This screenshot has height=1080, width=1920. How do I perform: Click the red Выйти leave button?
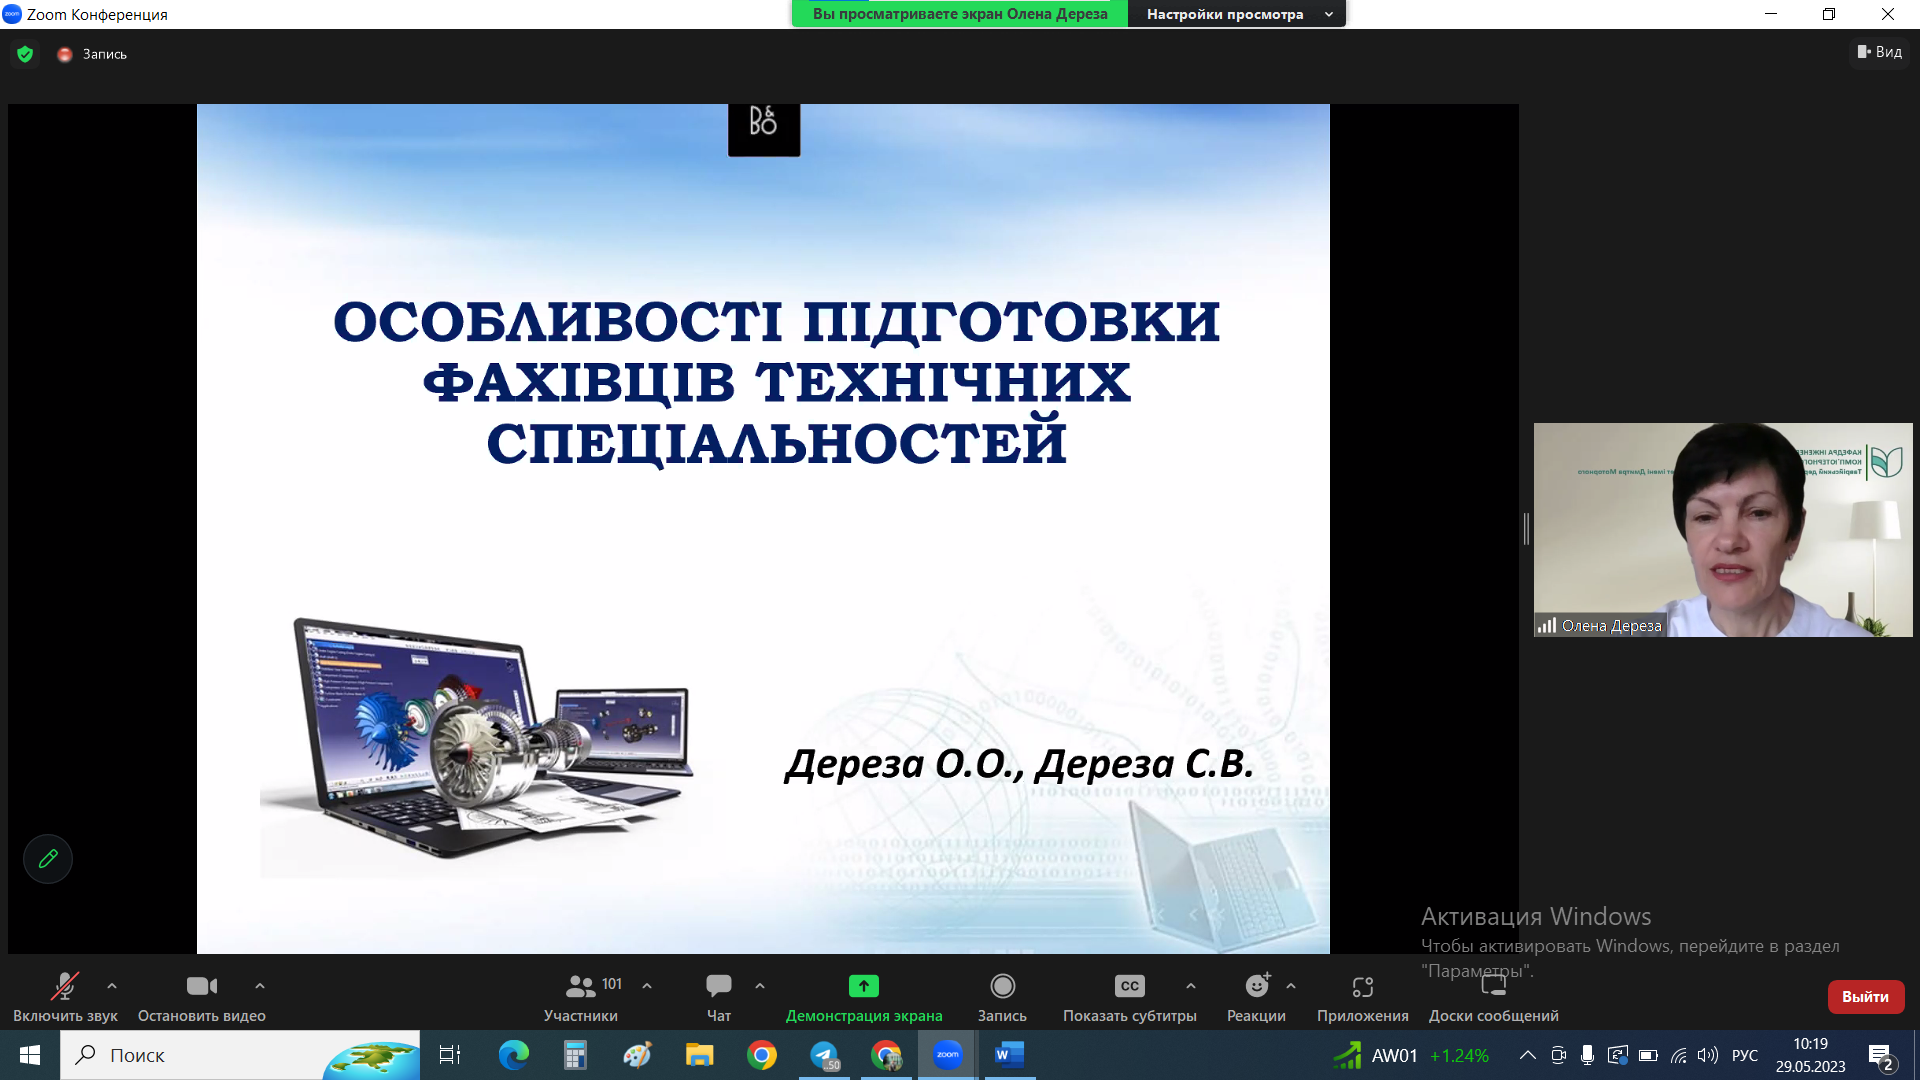pyautogui.click(x=1865, y=996)
